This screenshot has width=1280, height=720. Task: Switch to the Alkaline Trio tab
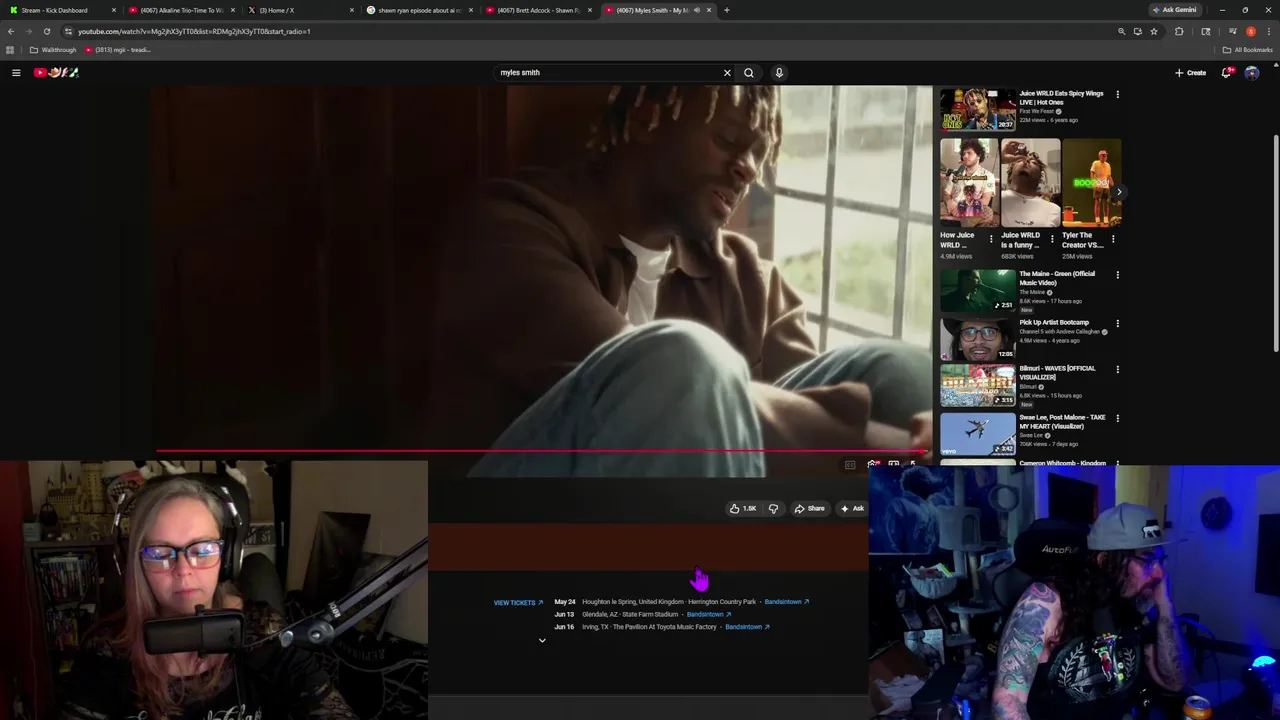point(181,10)
